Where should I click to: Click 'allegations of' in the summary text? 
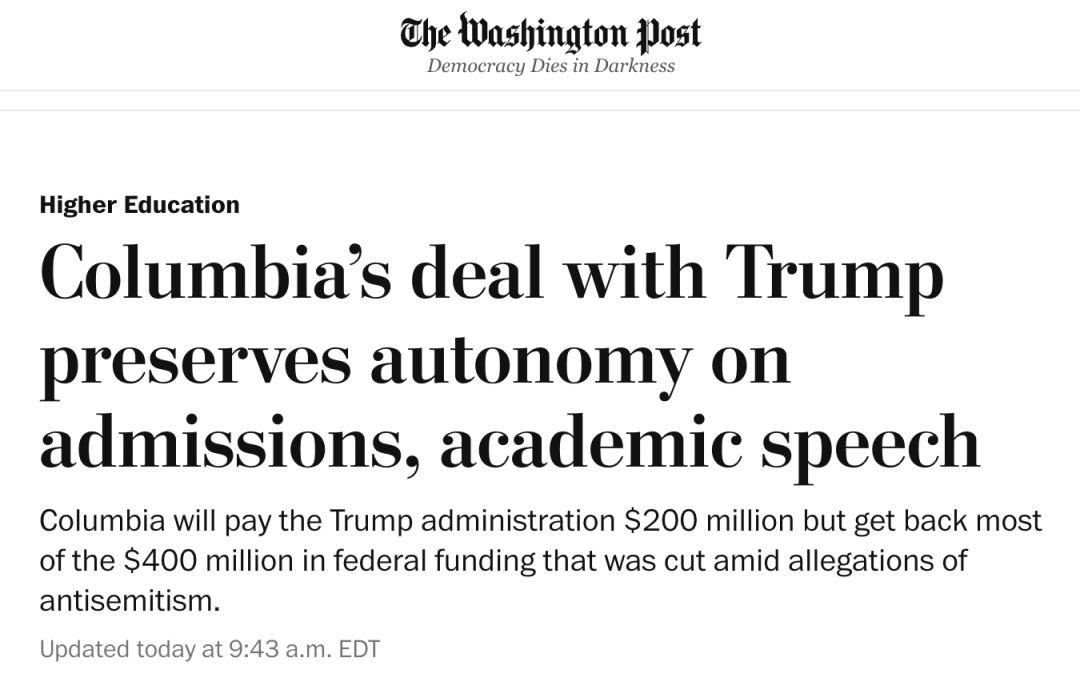pyautogui.click(x=859, y=561)
